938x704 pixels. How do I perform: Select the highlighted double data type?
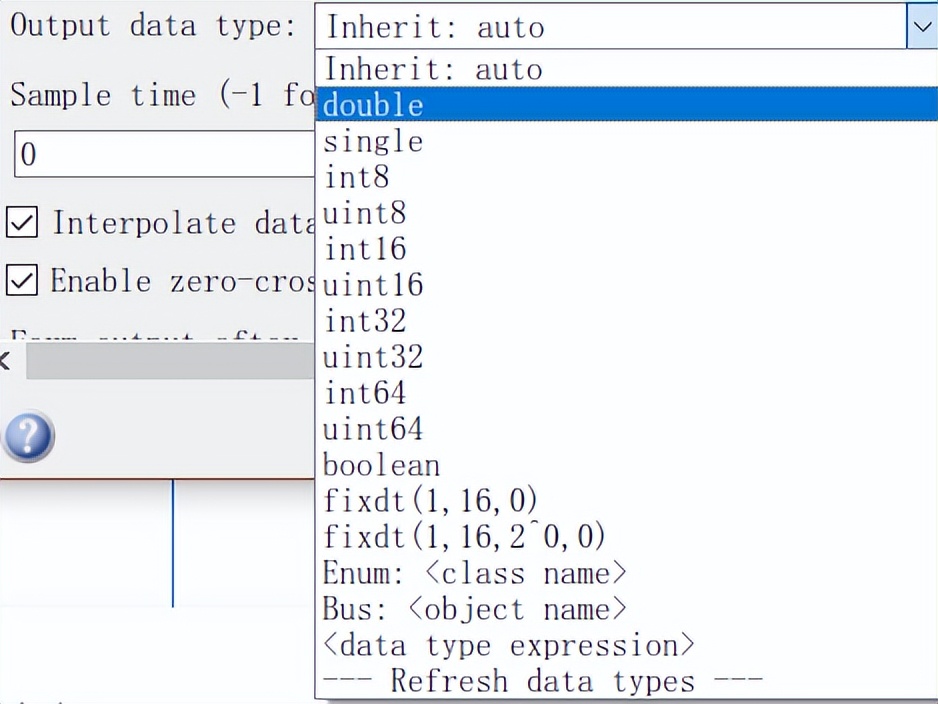point(372,104)
